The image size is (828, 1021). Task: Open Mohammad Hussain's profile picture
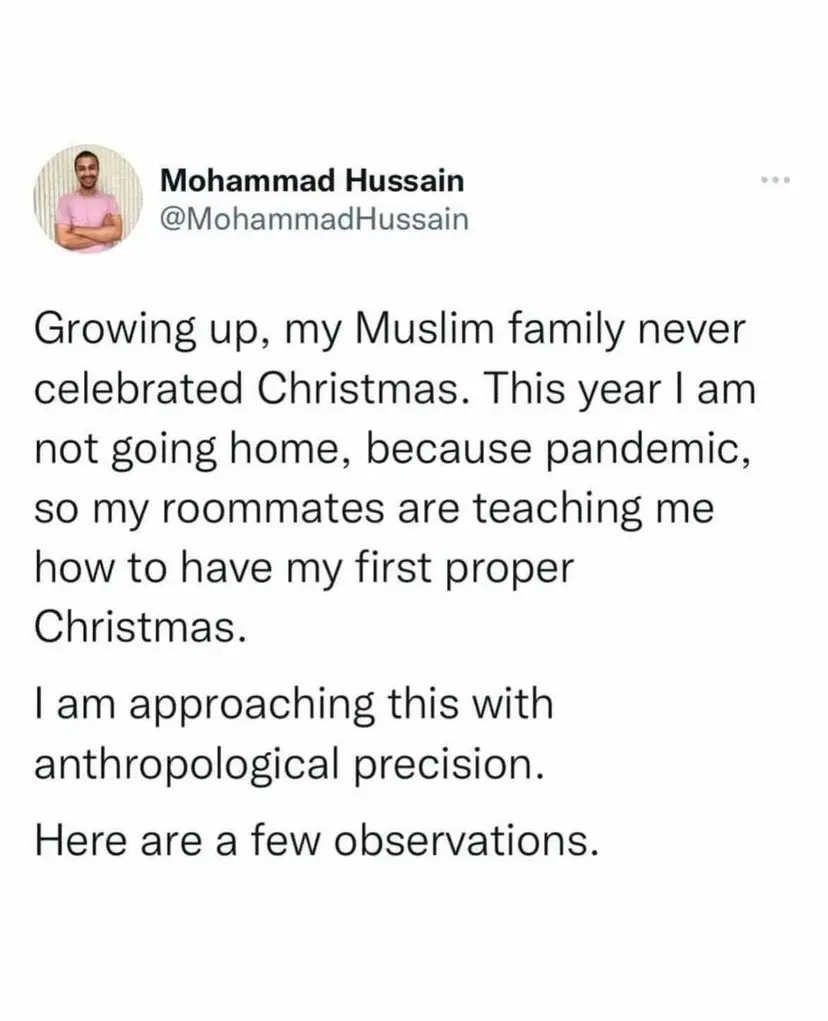coord(88,199)
